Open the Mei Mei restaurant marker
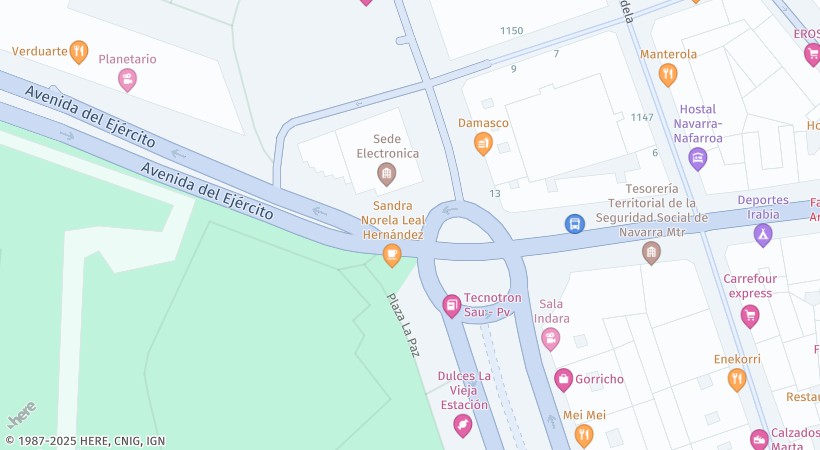820x450 pixels. point(584,435)
